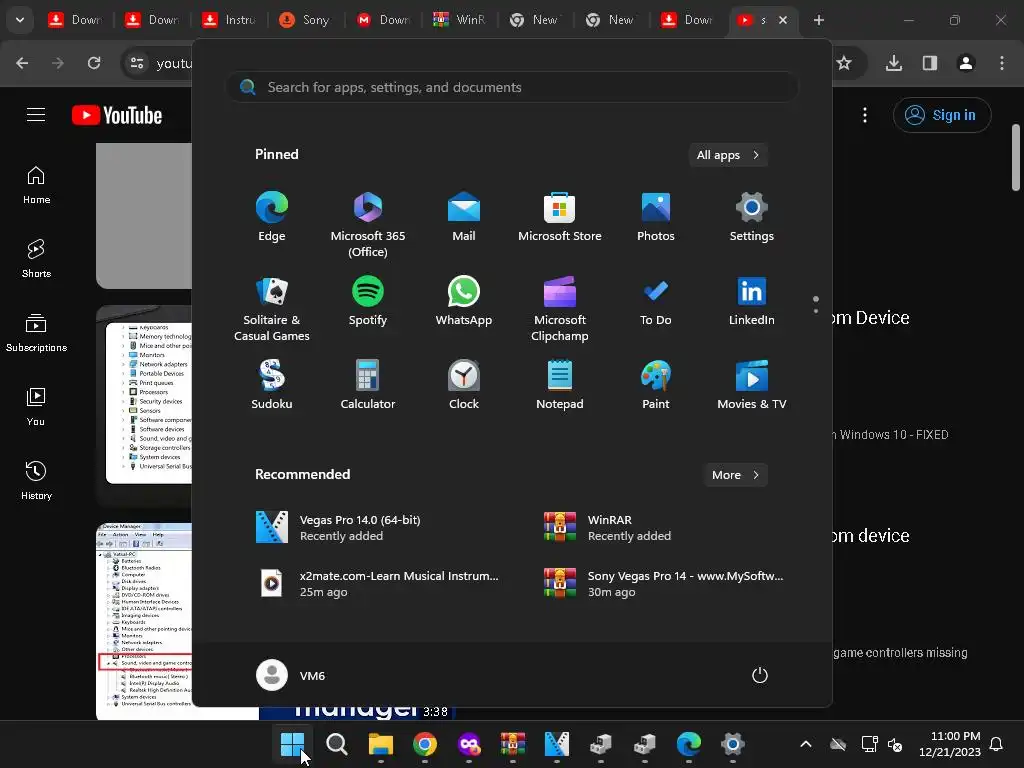Click the YouTube page scrollbar
This screenshot has width=1024, height=768.
click(x=1016, y=157)
